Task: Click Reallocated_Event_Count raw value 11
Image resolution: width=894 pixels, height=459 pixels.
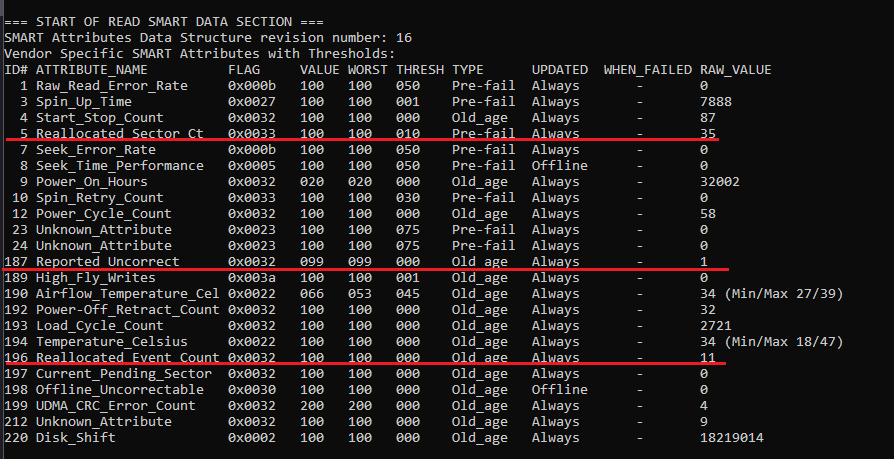Action: point(708,358)
